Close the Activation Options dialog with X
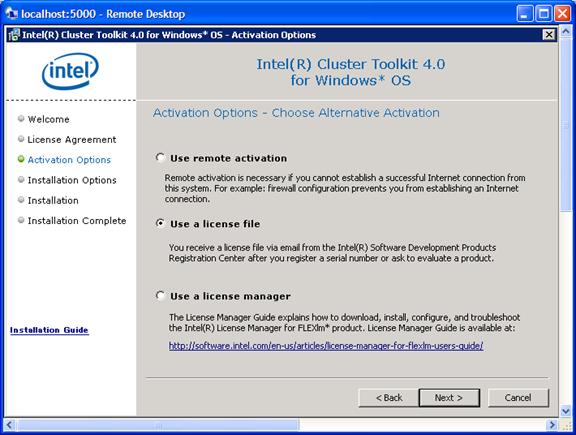 click(548, 35)
